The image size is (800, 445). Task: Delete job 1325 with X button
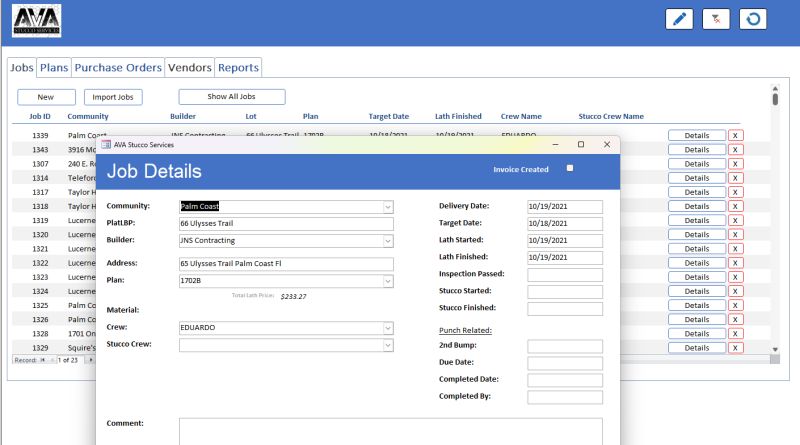[735, 305]
